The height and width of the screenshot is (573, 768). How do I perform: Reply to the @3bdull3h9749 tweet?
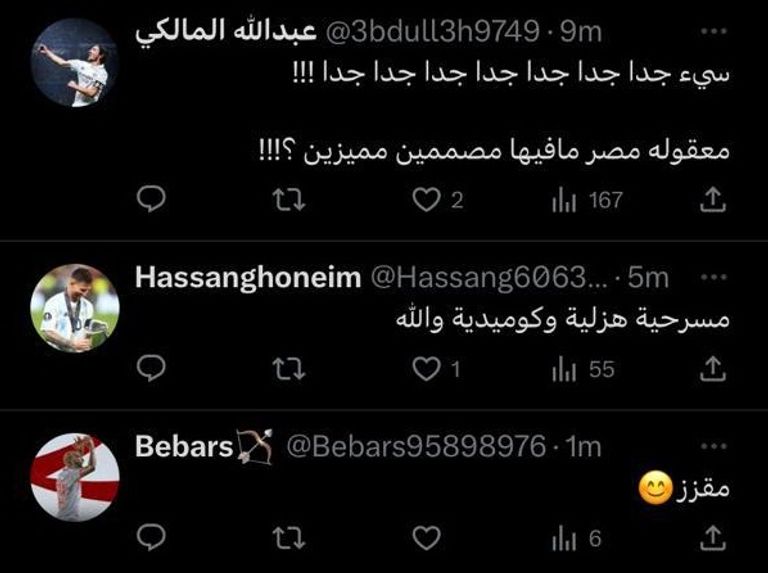point(151,199)
